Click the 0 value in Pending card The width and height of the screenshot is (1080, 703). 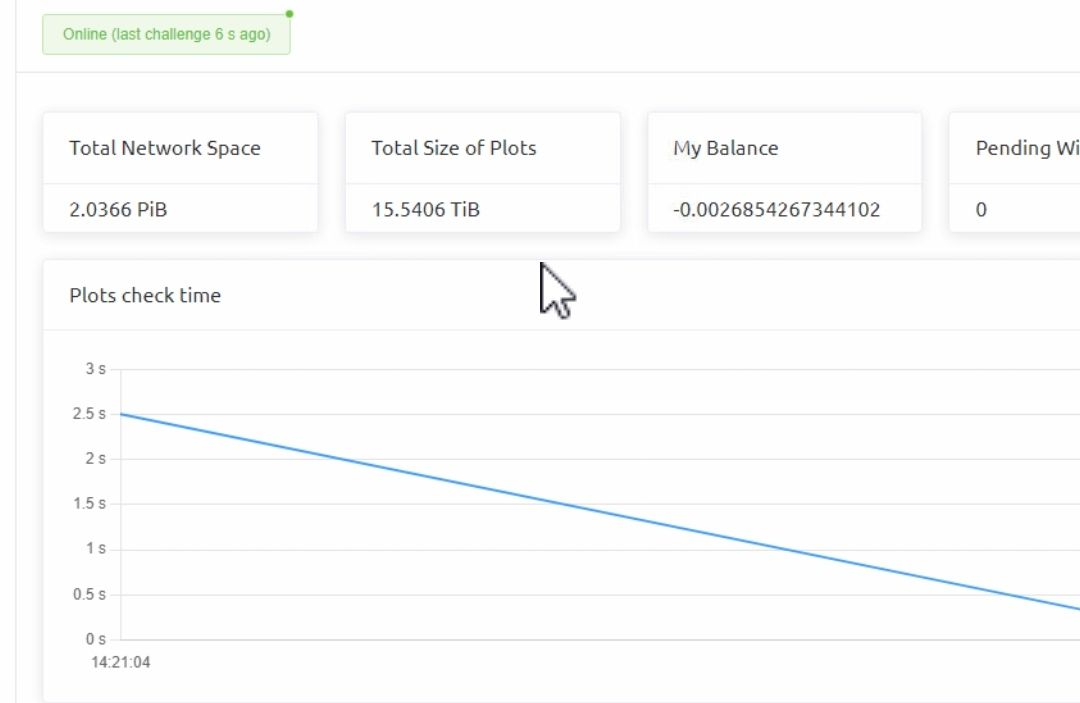coord(981,210)
